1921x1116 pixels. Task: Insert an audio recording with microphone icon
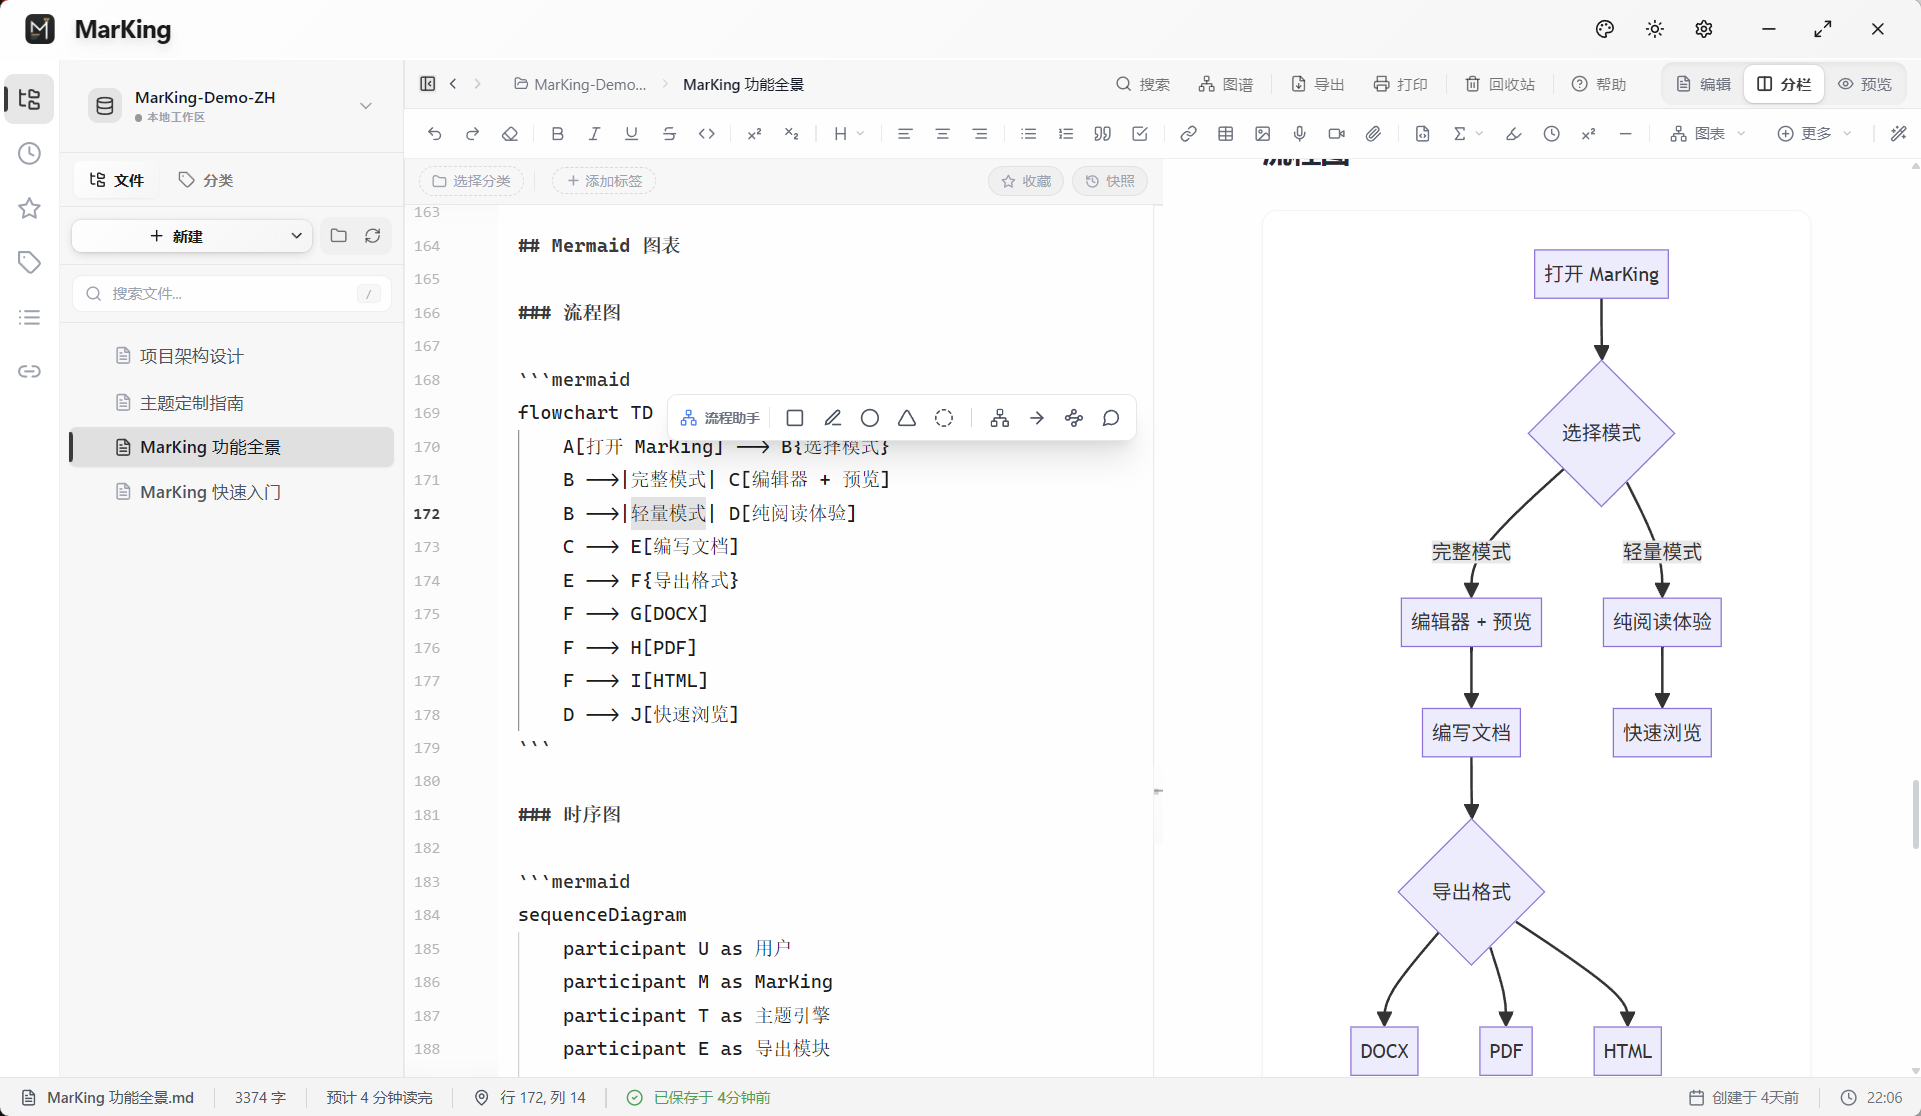pyautogui.click(x=1300, y=134)
